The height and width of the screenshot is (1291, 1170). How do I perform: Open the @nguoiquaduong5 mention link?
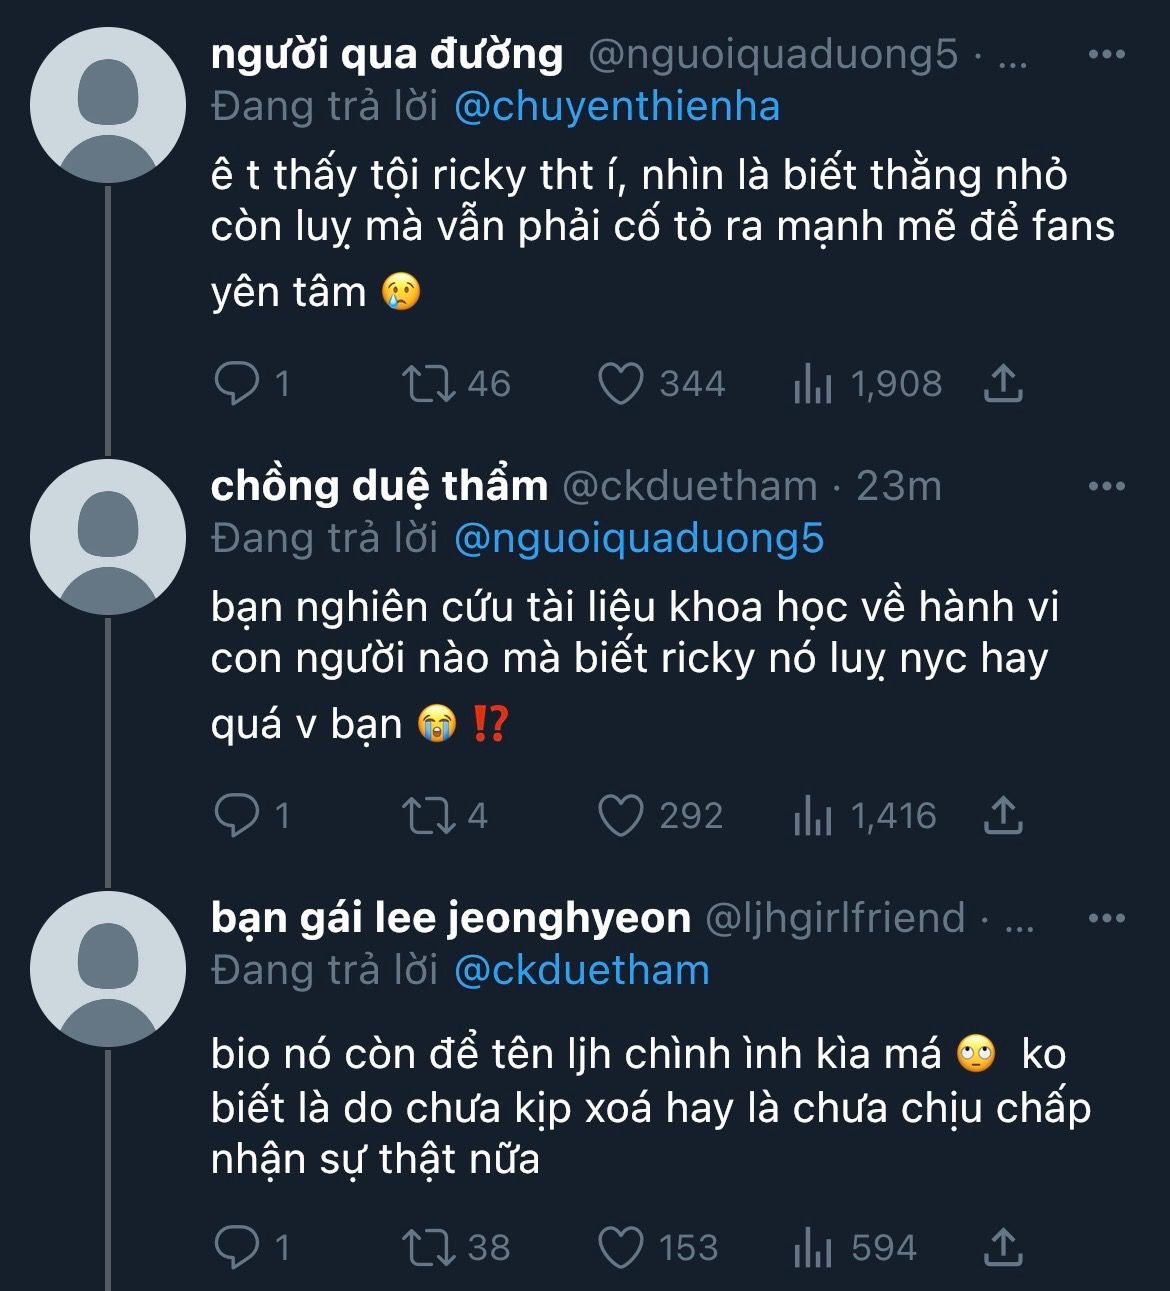(639, 539)
